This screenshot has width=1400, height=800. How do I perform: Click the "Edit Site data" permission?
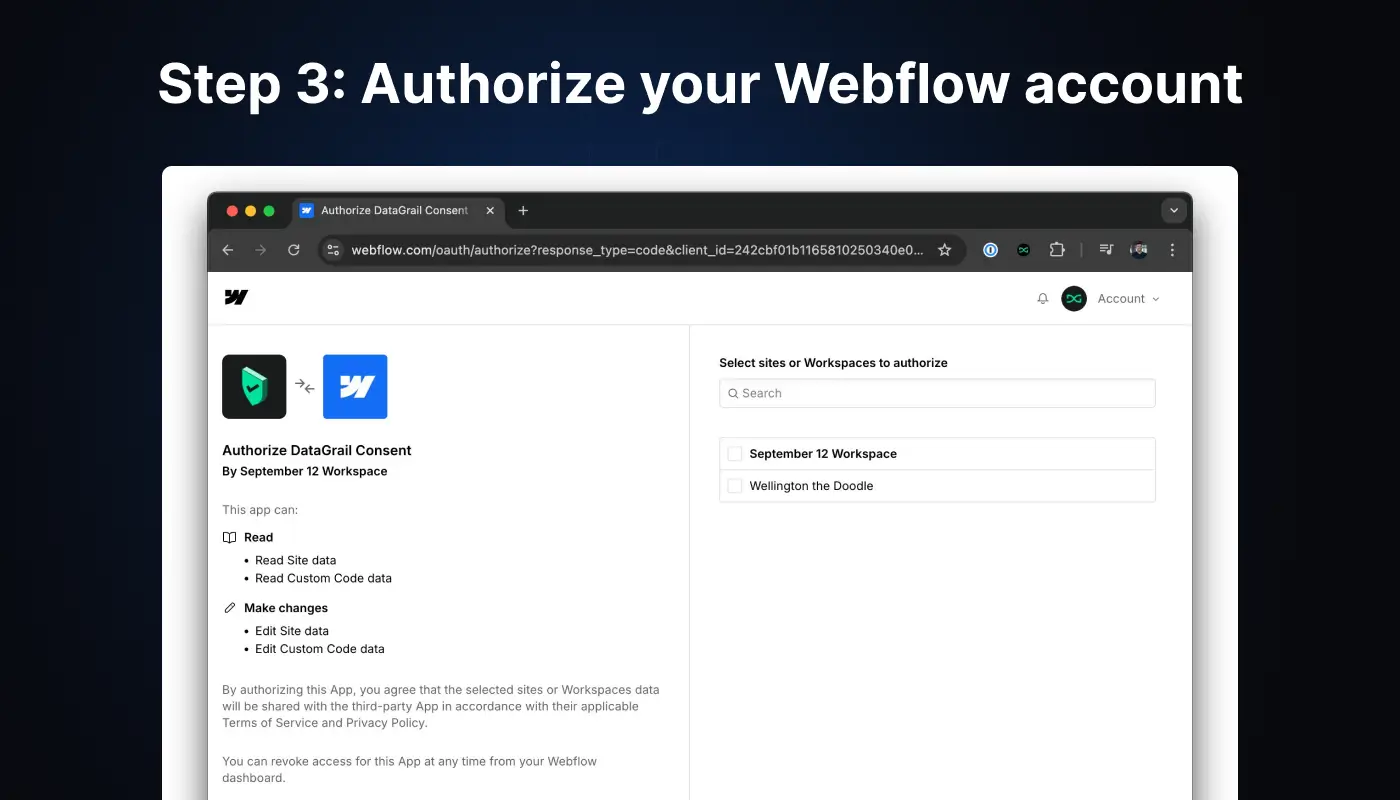[292, 631]
